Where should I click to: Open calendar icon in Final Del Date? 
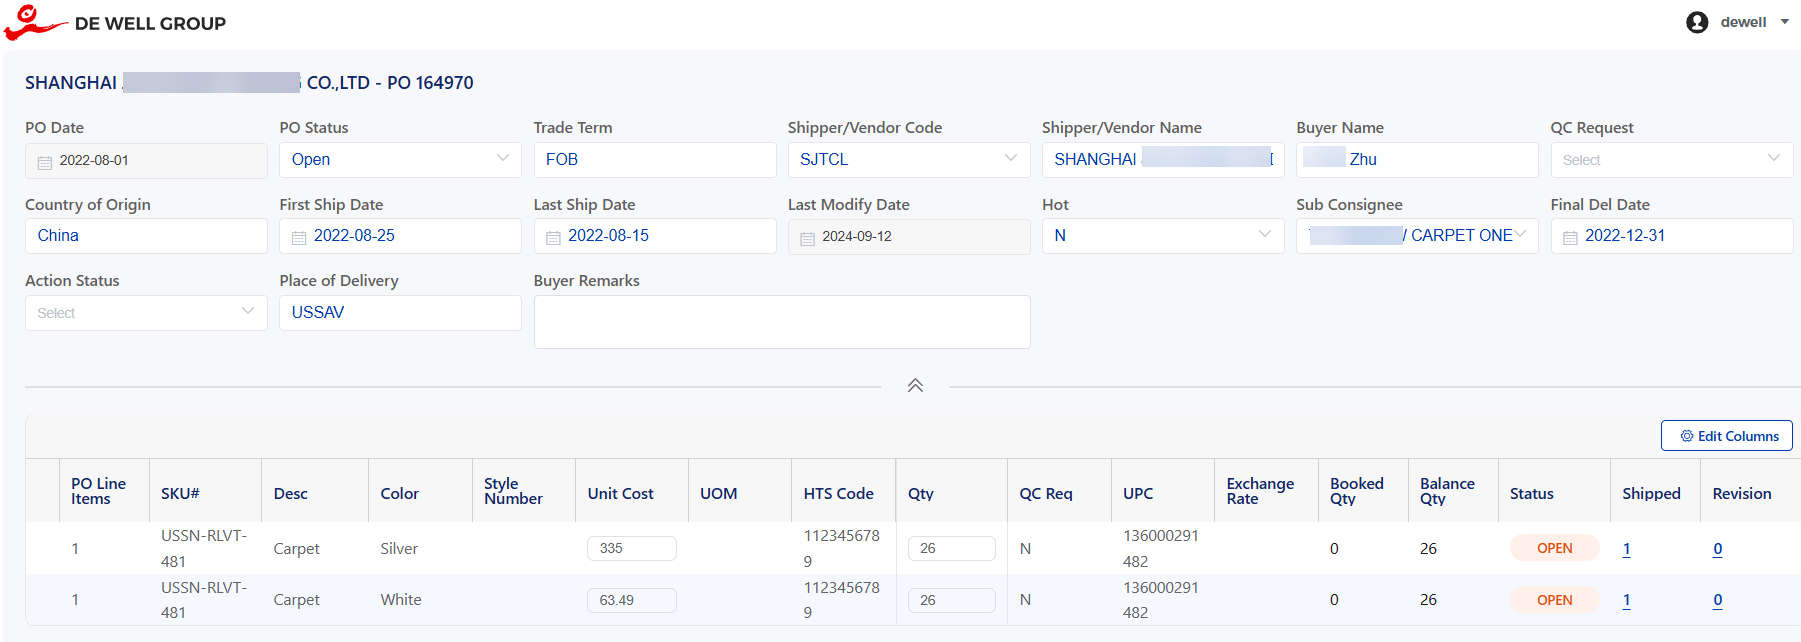tap(1570, 237)
